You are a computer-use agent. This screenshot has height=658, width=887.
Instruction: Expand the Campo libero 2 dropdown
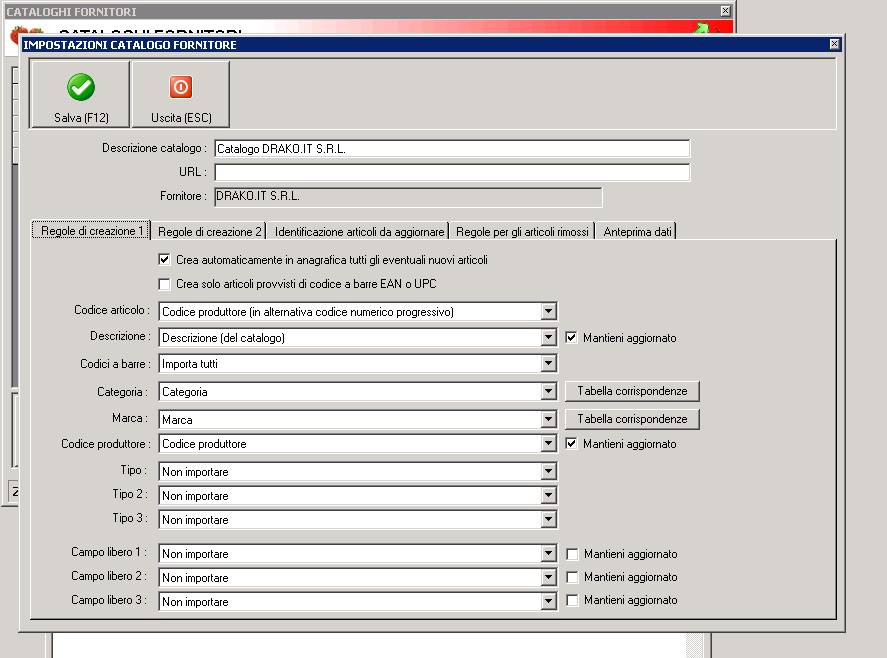point(548,578)
